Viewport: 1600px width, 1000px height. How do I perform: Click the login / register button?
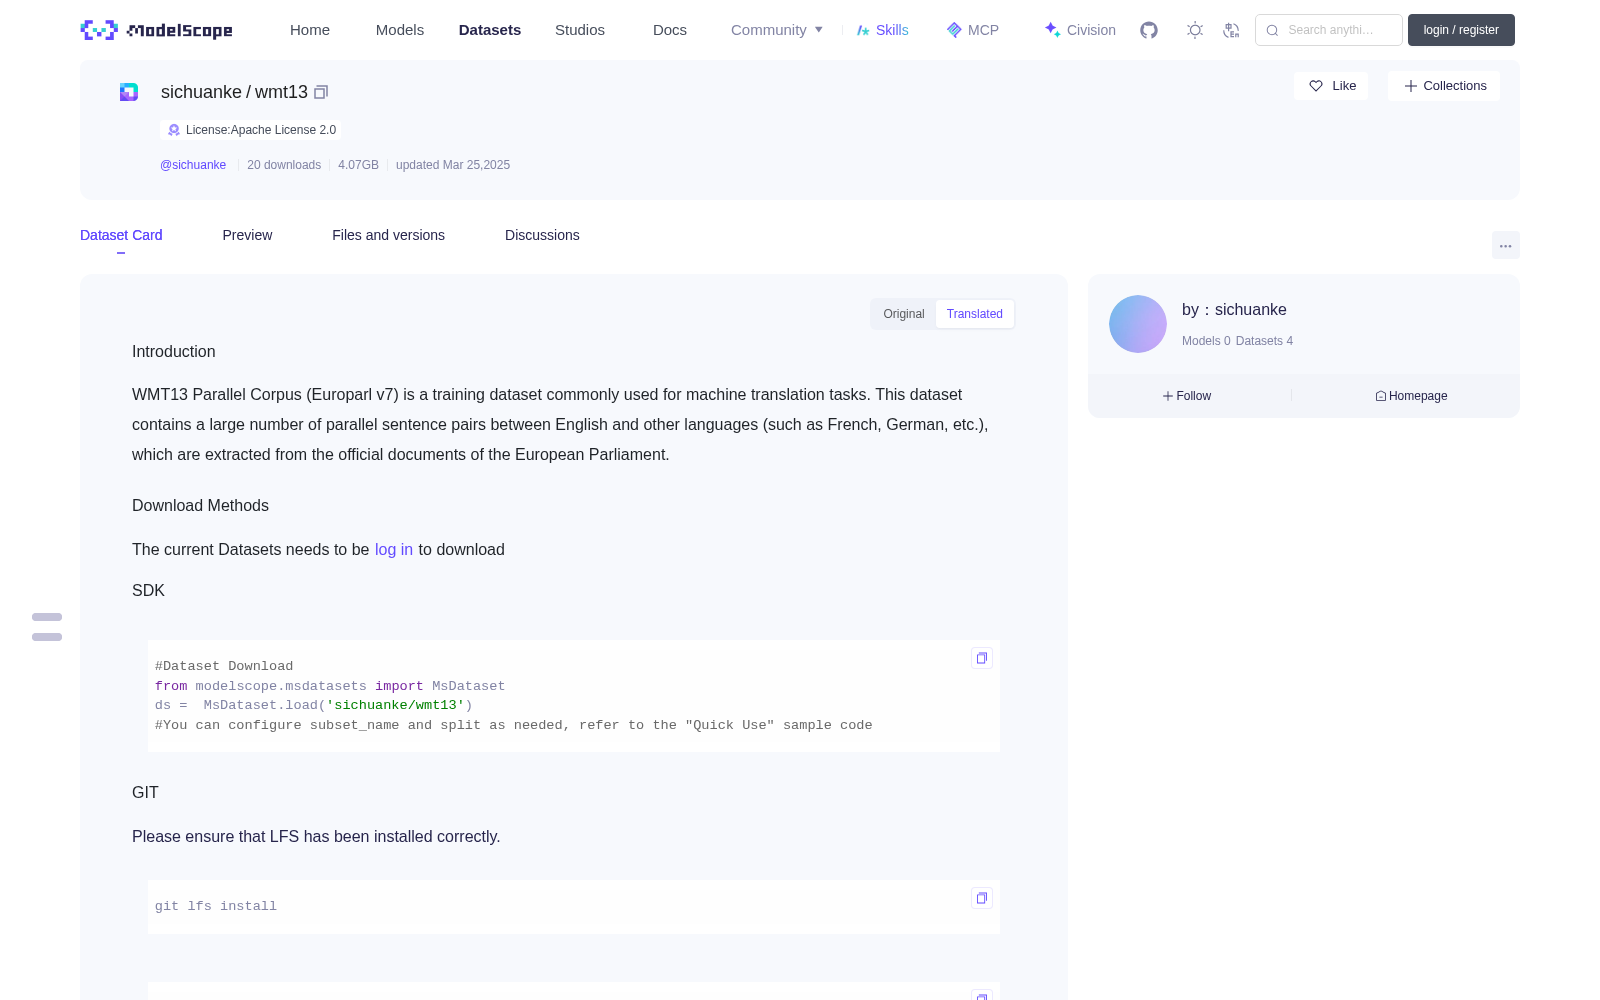(x=1461, y=30)
